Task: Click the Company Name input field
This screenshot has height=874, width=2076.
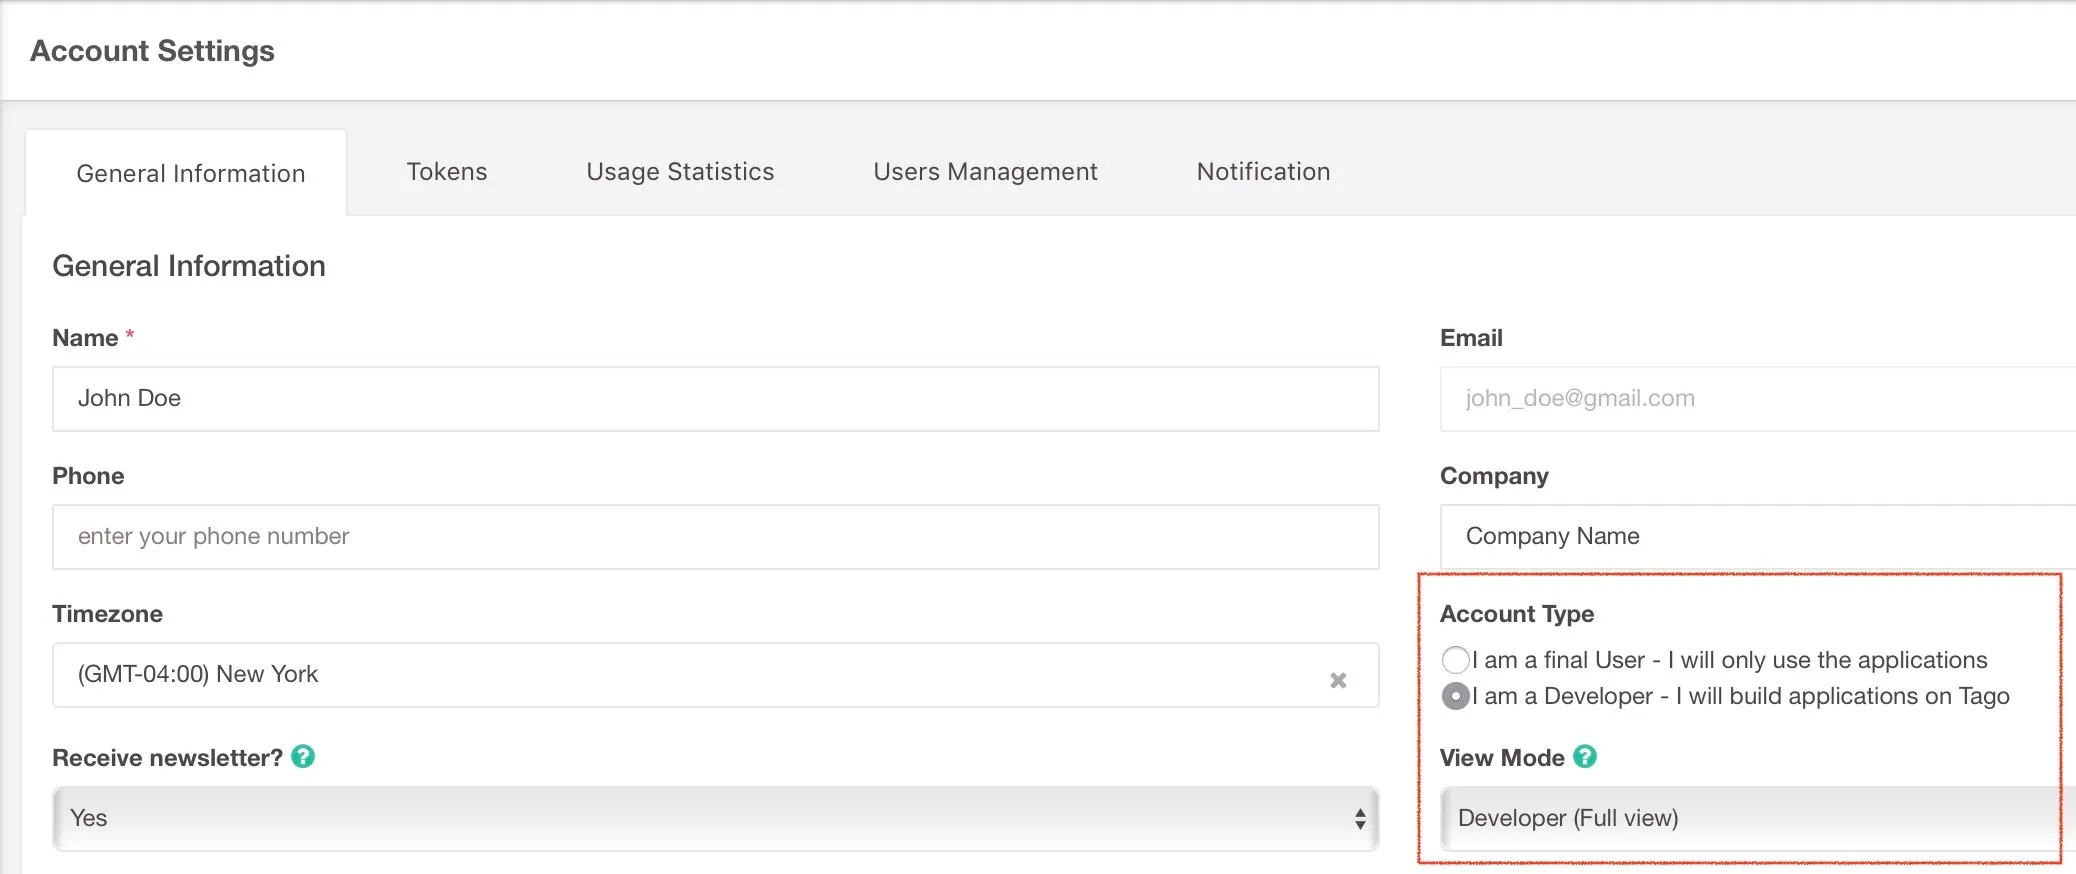Action: [x=1758, y=537]
